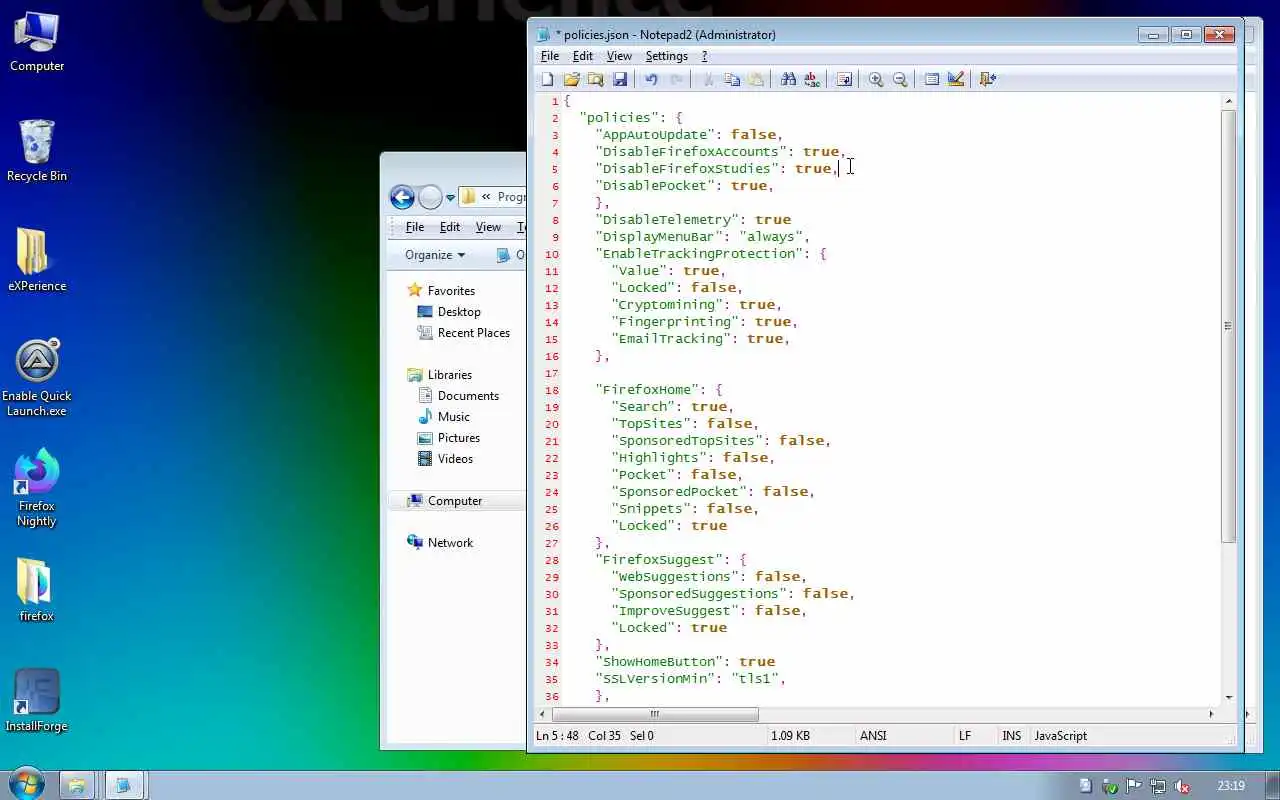Screen dimensions: 1280x800
Task: Select the Recycle Bin desktop icon
Action: (37, 151)
